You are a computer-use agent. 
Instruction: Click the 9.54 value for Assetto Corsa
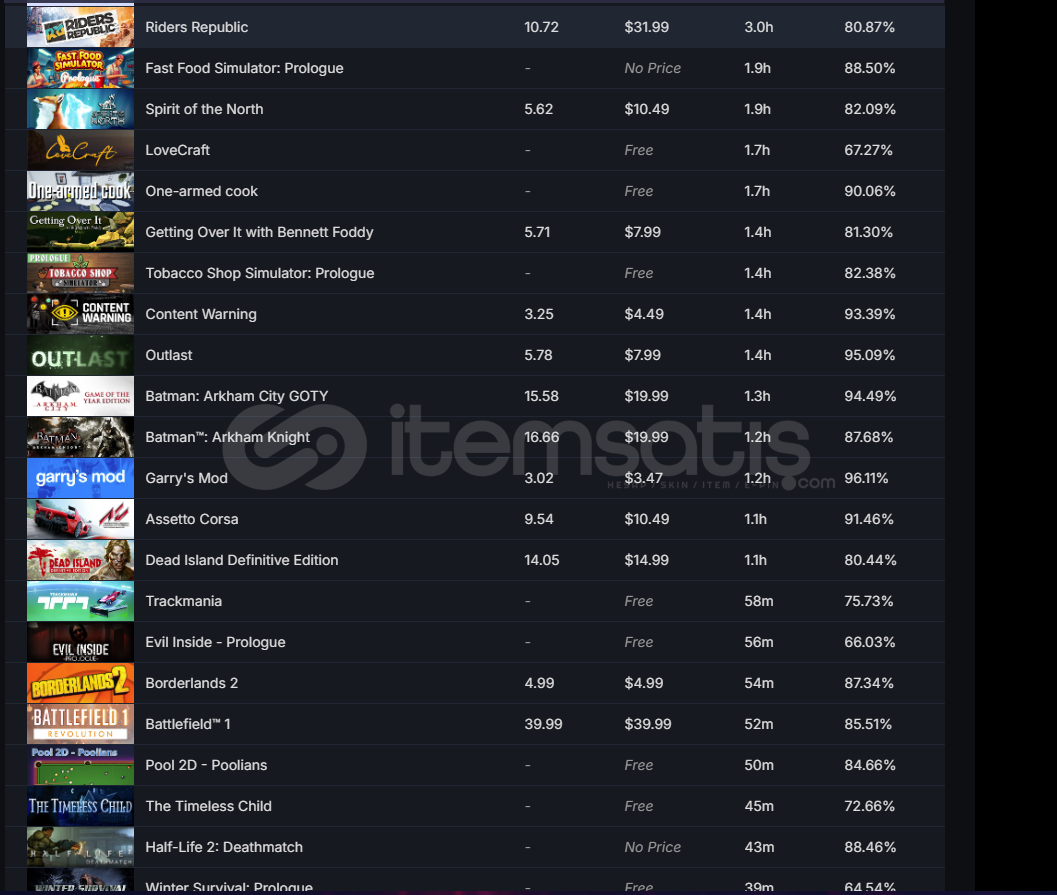click(x=539, y=519)
